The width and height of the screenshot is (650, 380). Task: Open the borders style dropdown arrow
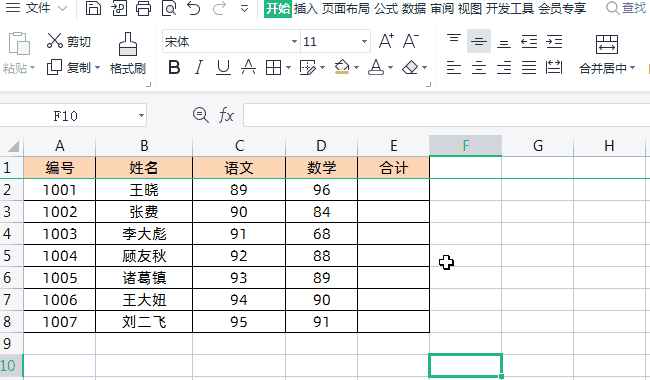click(x=288, y=68)
